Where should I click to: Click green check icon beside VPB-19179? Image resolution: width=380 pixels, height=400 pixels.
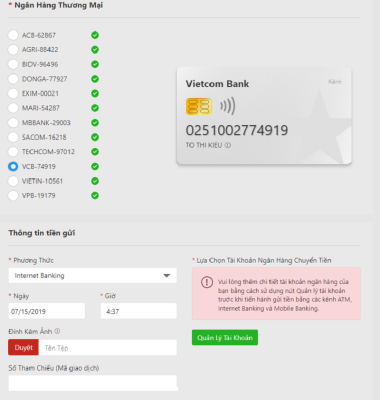95,195
